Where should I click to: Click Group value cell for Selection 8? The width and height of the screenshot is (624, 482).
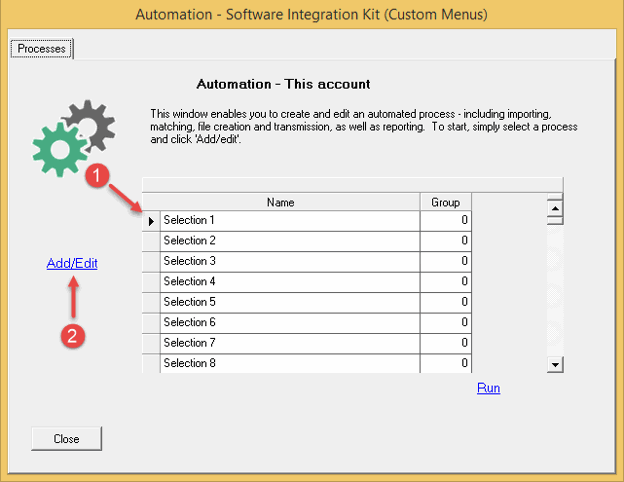(446, 363)
